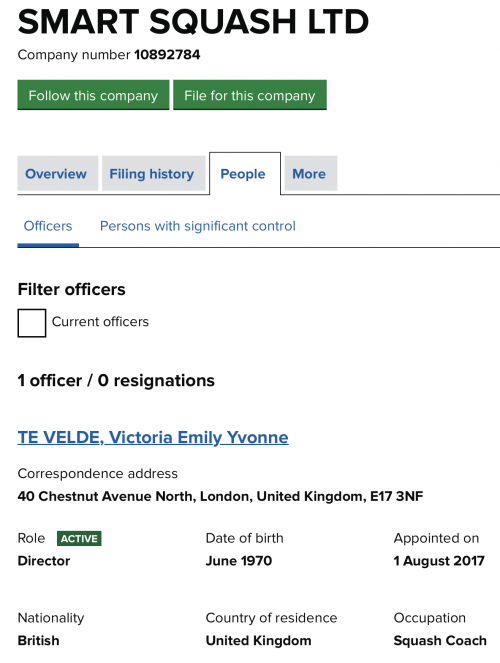Click the Current officers label text

(100, 322)
